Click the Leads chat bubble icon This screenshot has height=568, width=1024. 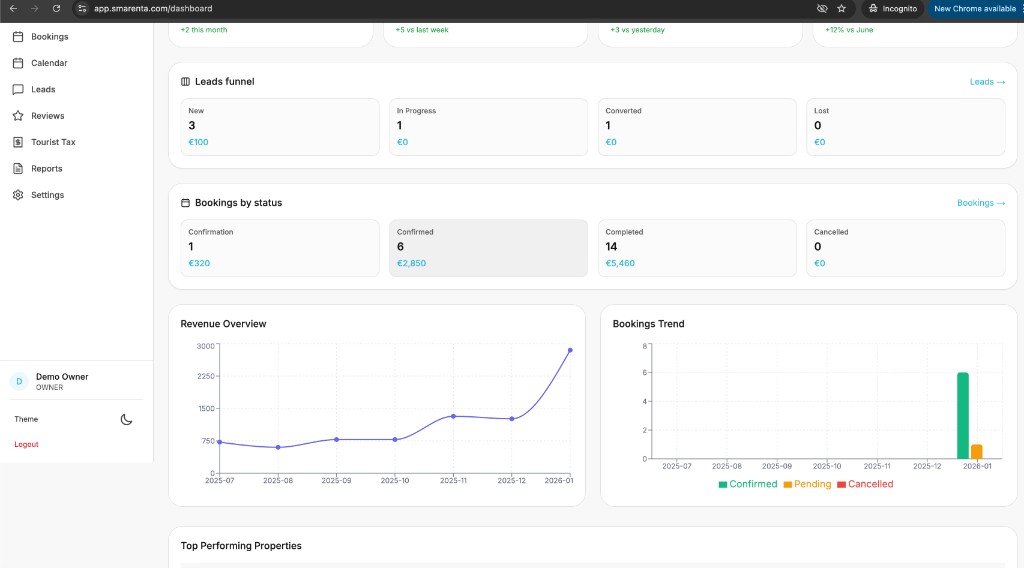[18, 89]
